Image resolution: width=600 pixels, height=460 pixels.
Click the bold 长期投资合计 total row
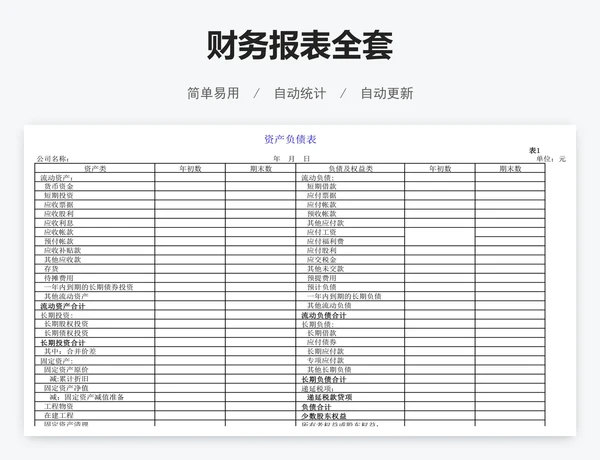63,343
